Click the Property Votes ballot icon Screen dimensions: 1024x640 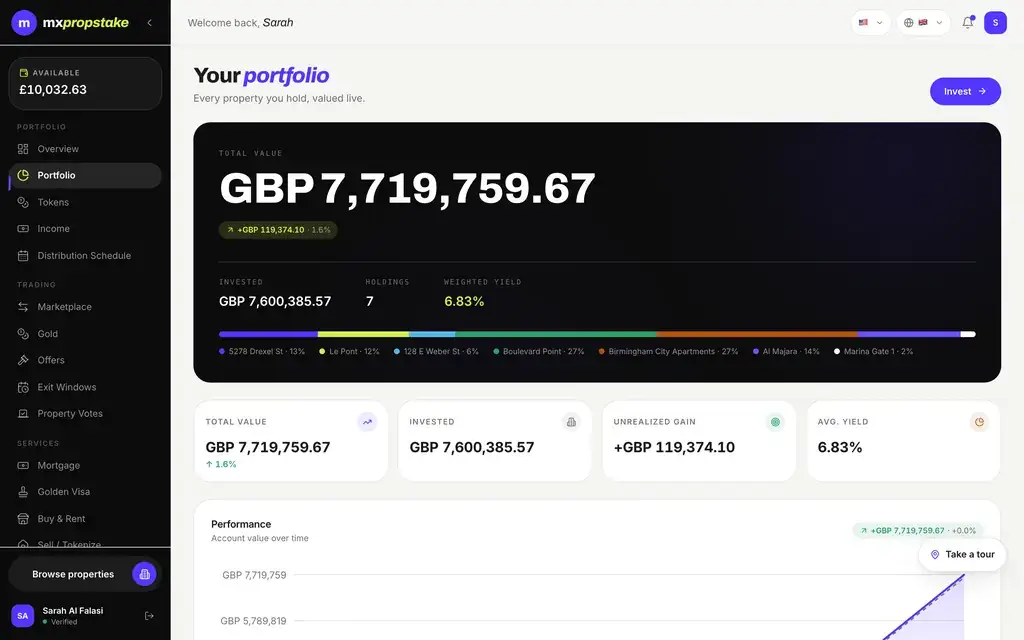tap(23, 413)
